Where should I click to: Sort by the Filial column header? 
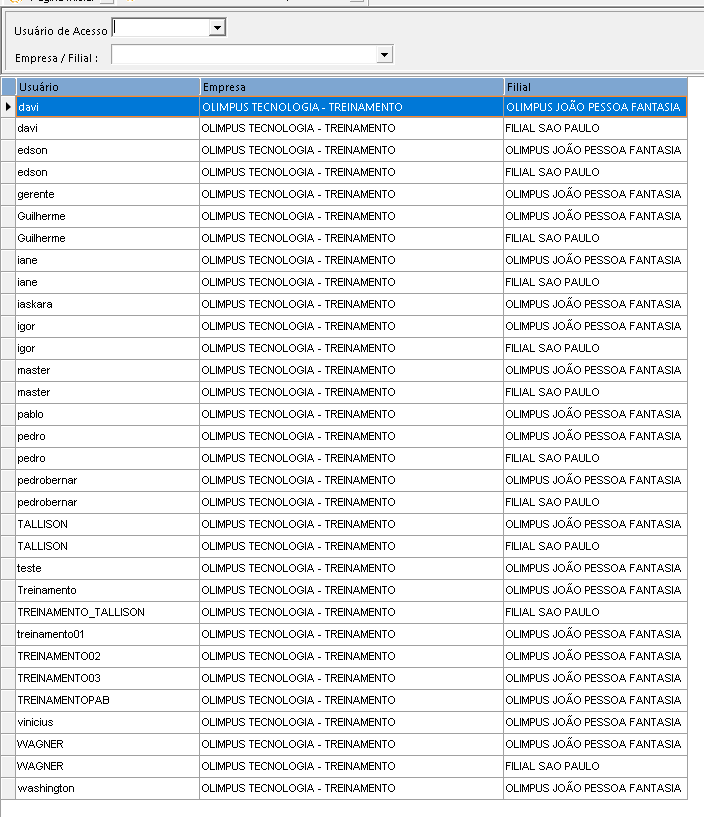tap(596, 87)
